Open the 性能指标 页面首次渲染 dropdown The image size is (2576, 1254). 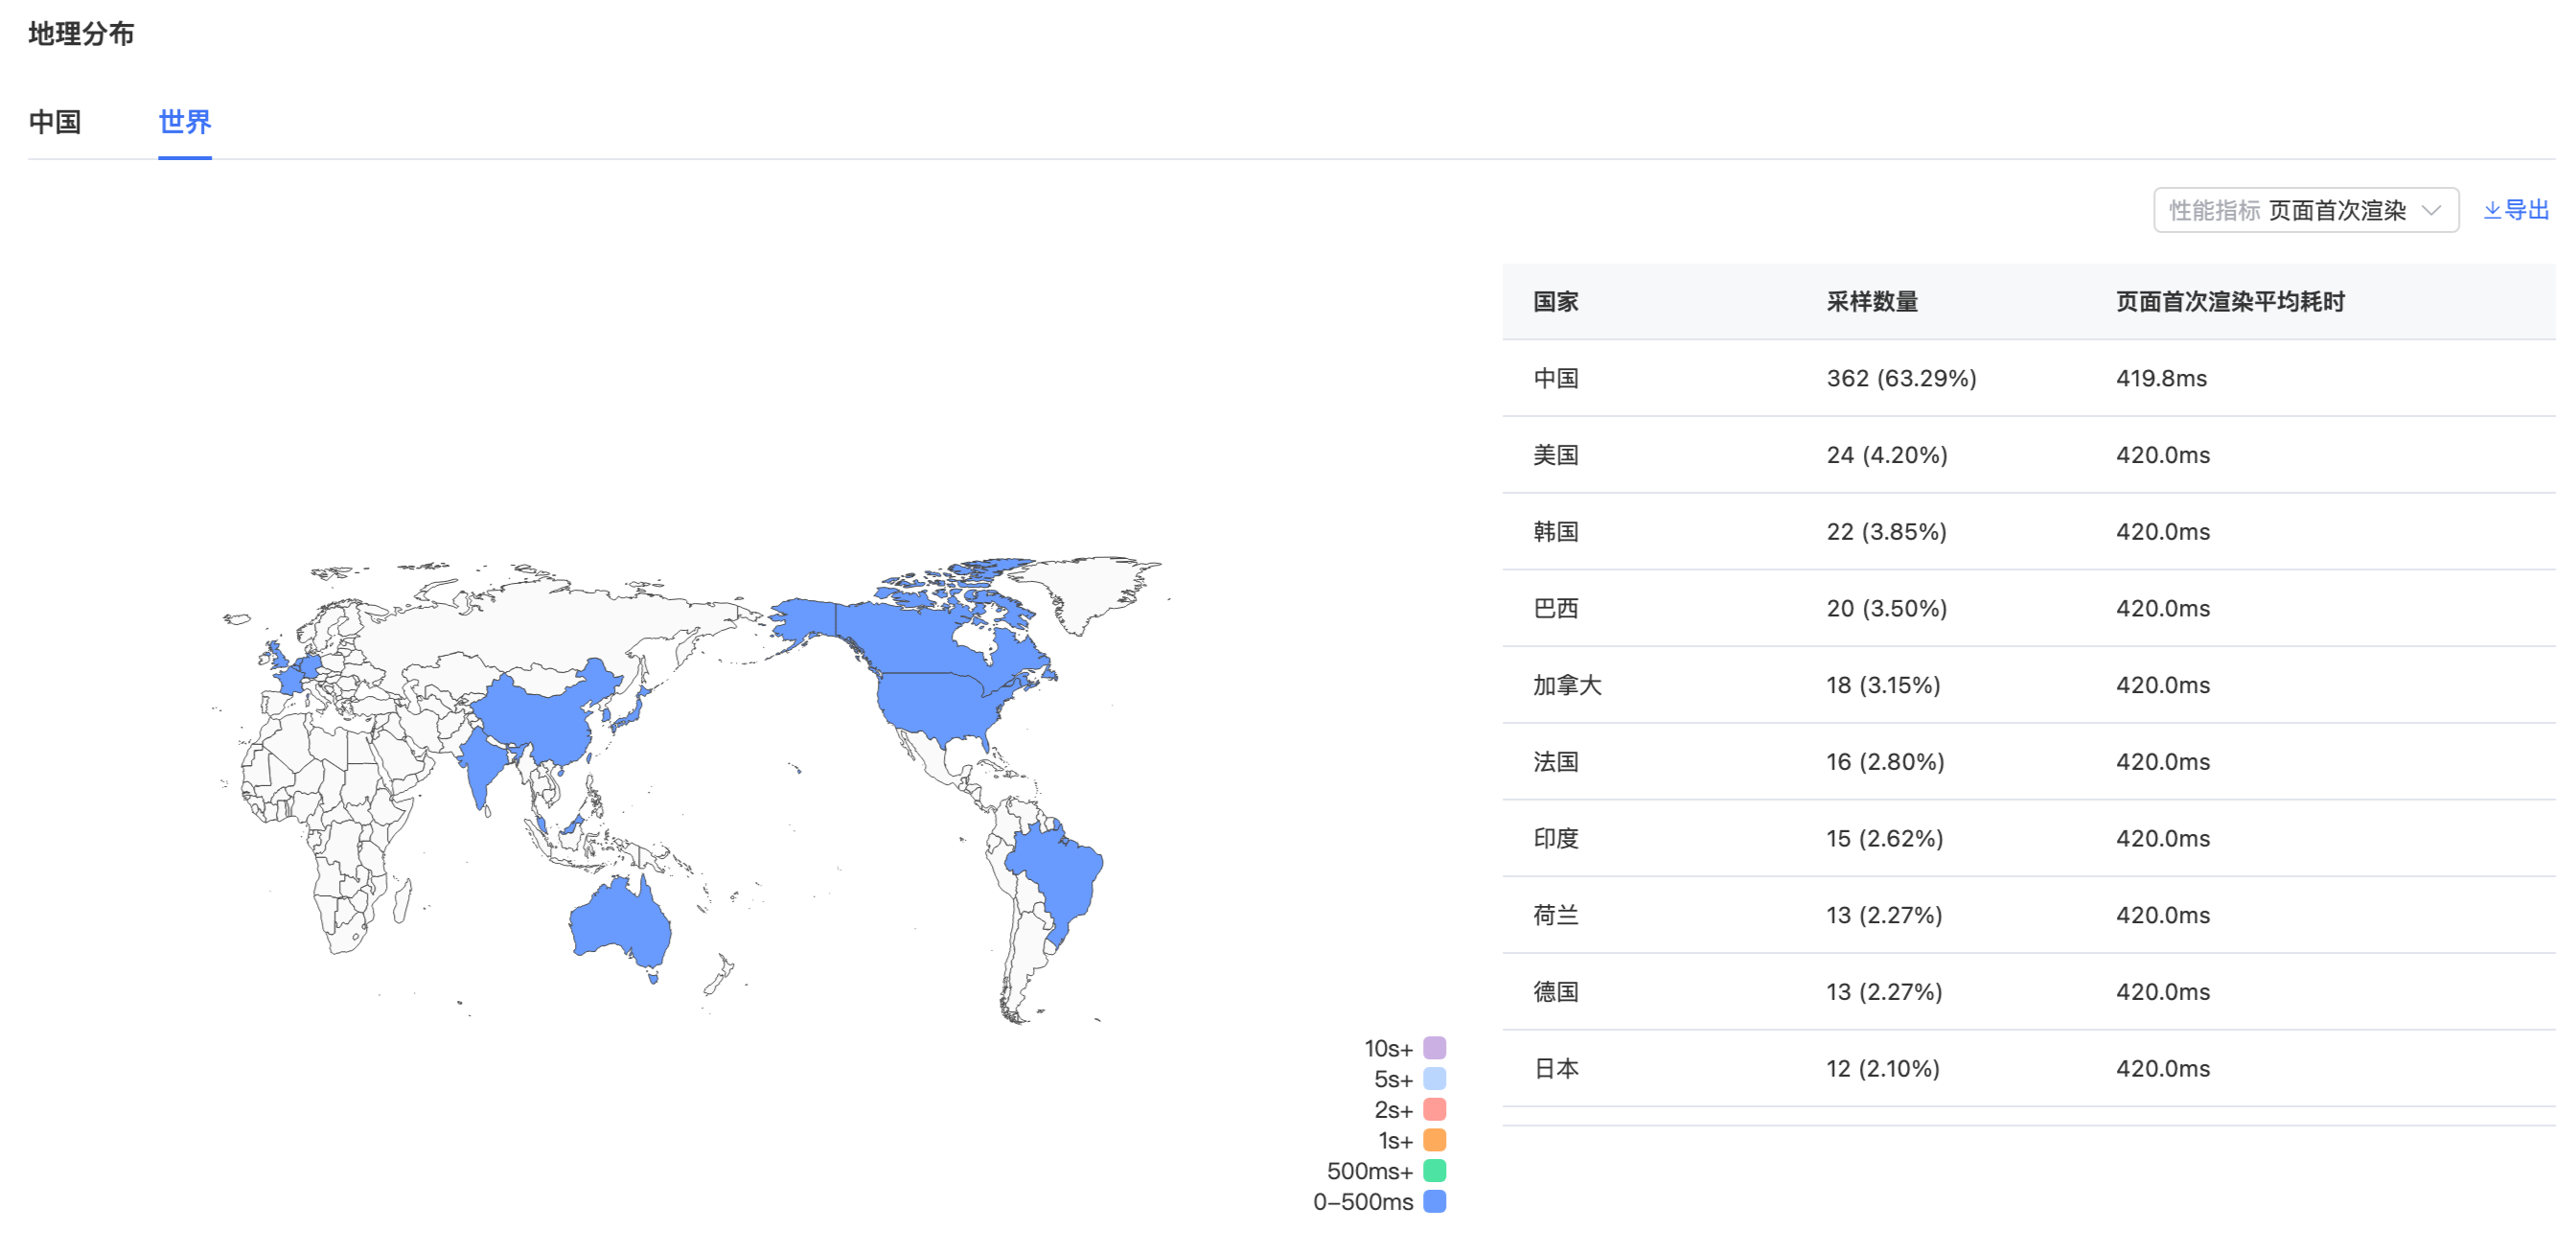point(2305,210)
